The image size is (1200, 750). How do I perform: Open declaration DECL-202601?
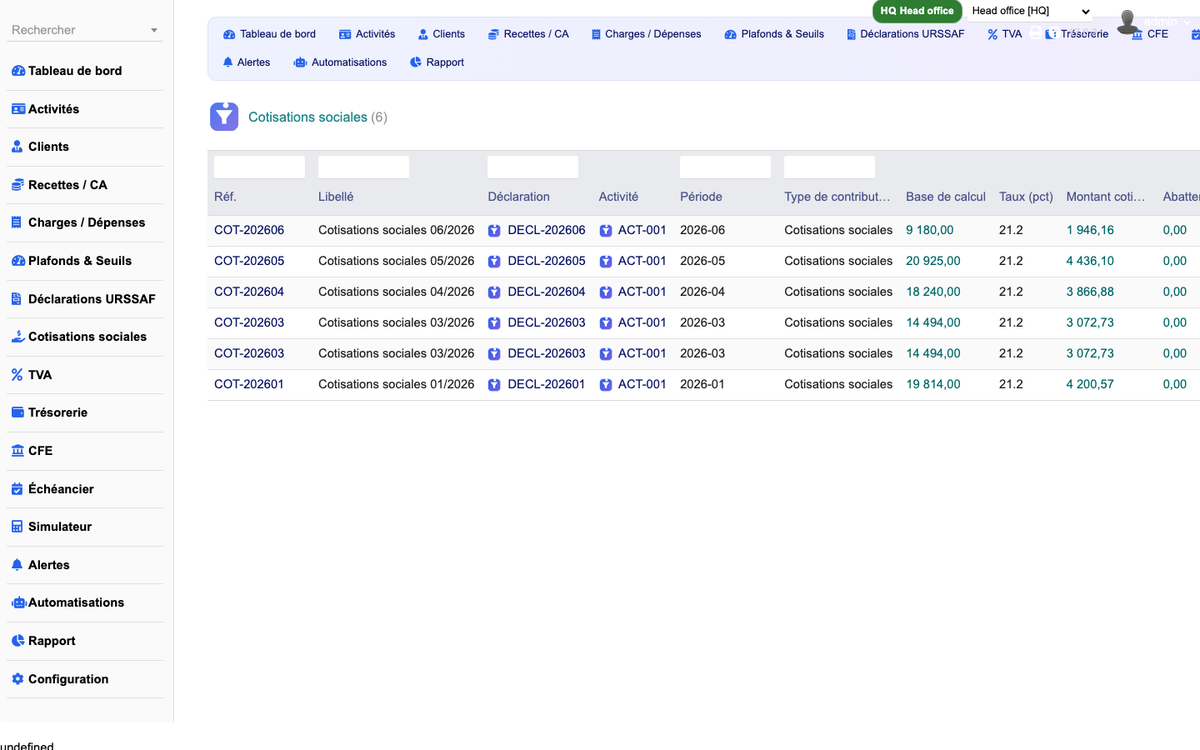pos(546,384)
